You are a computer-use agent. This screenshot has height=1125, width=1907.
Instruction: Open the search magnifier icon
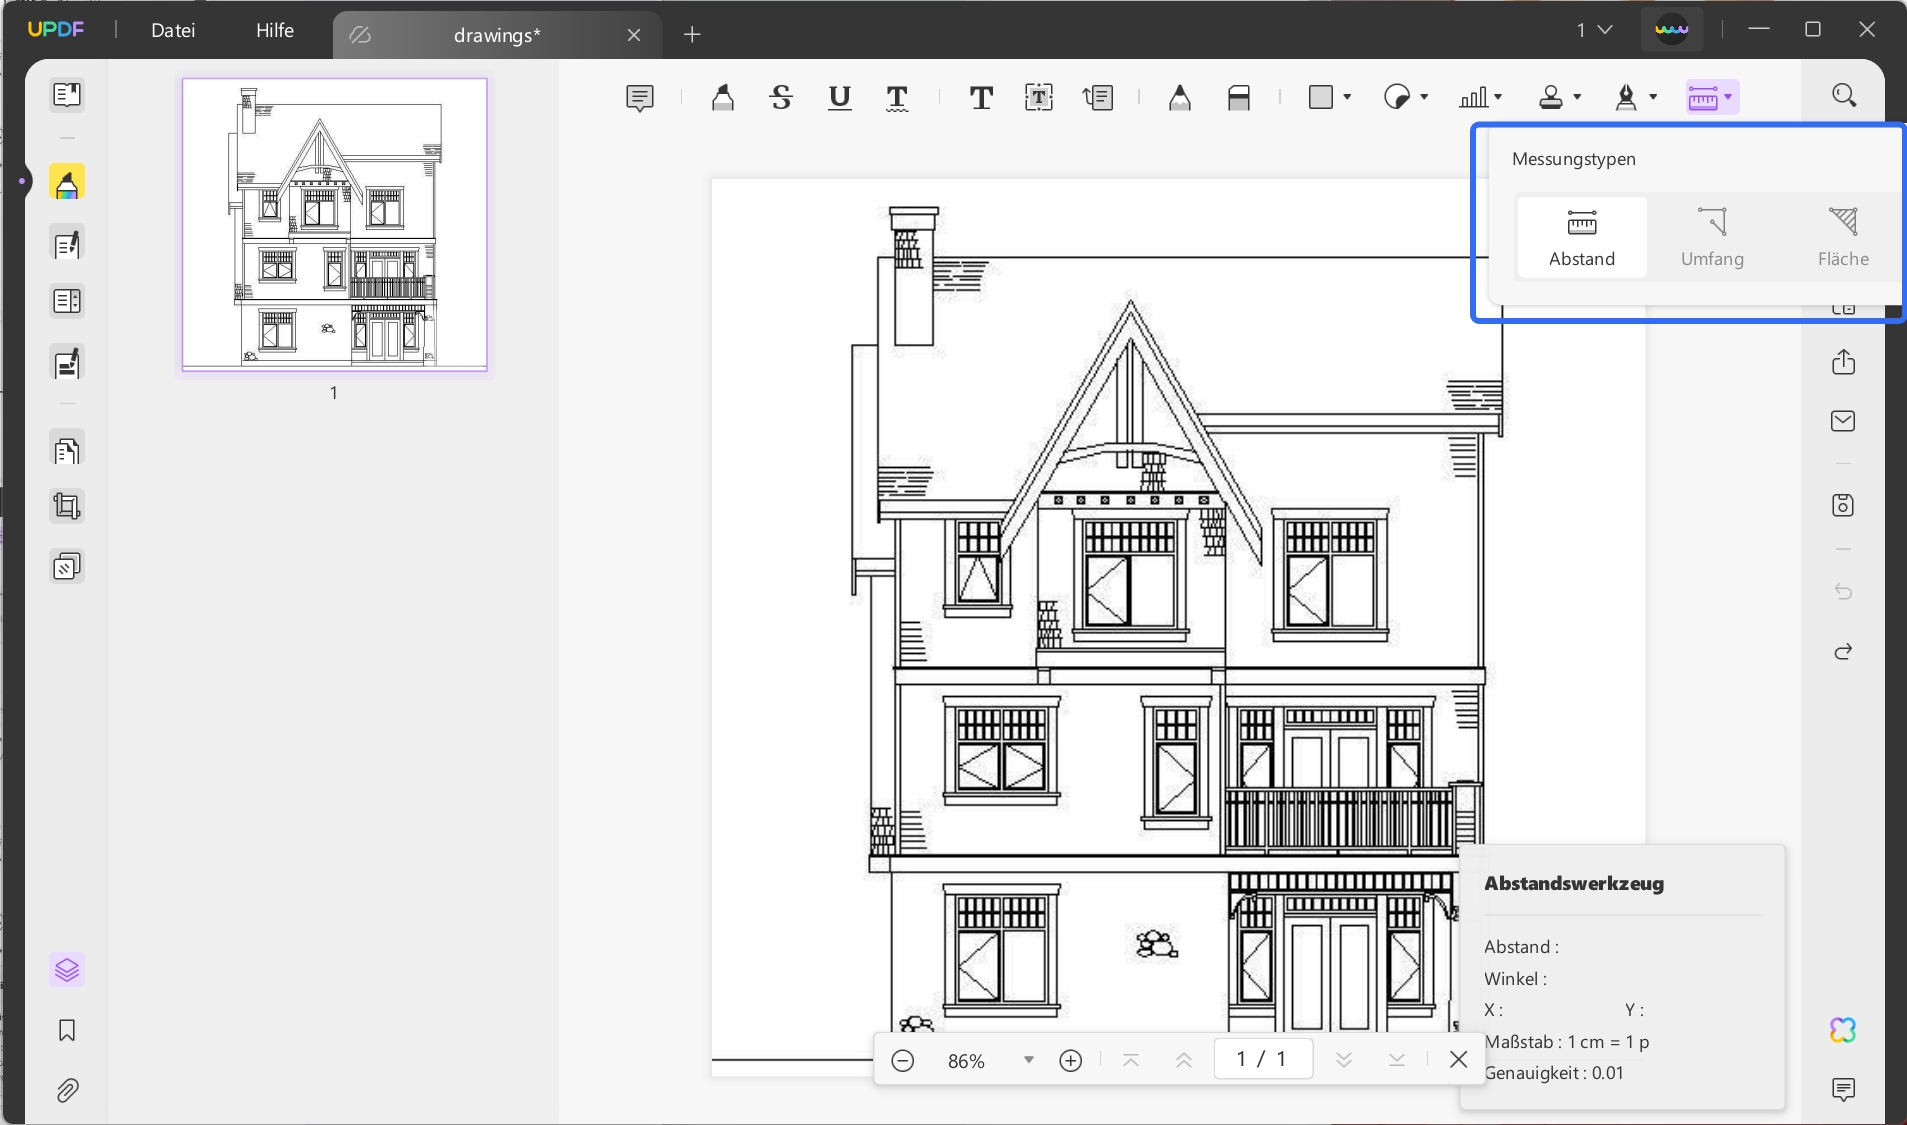pos(1844,95)
